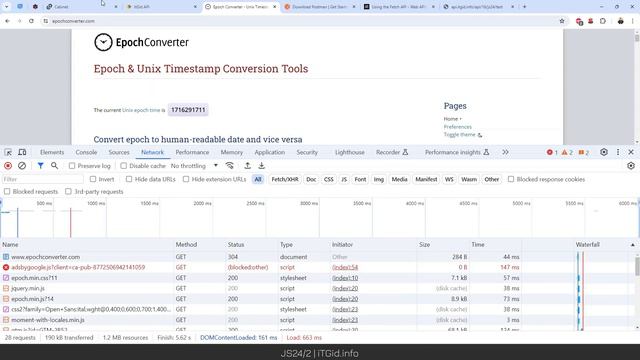This screenshot has width=640, height=360.
Task: Click the Unix epoch time link
Action: tap(141, 110)
